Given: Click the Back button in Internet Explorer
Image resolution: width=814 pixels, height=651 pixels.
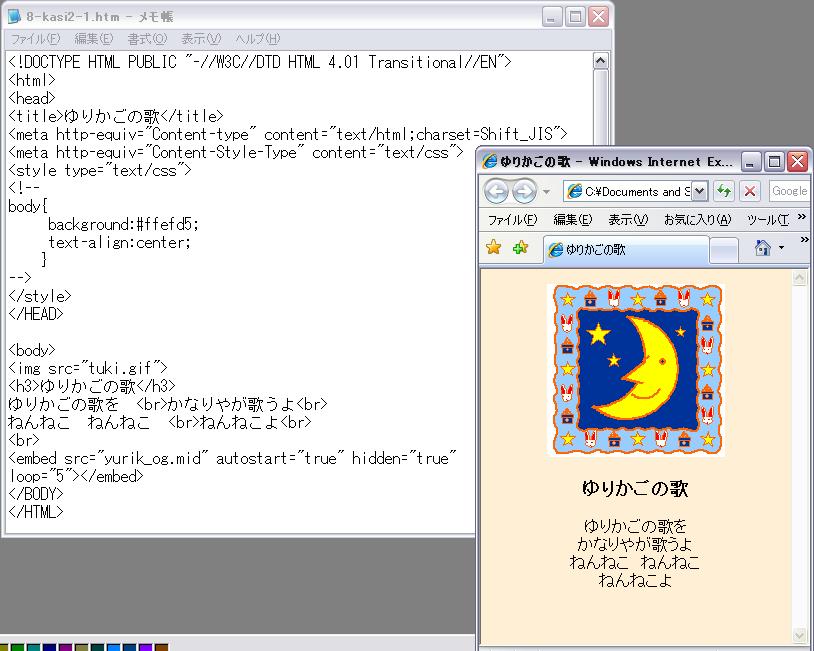Looking at the screenshot, I should [x=496, y=192].
